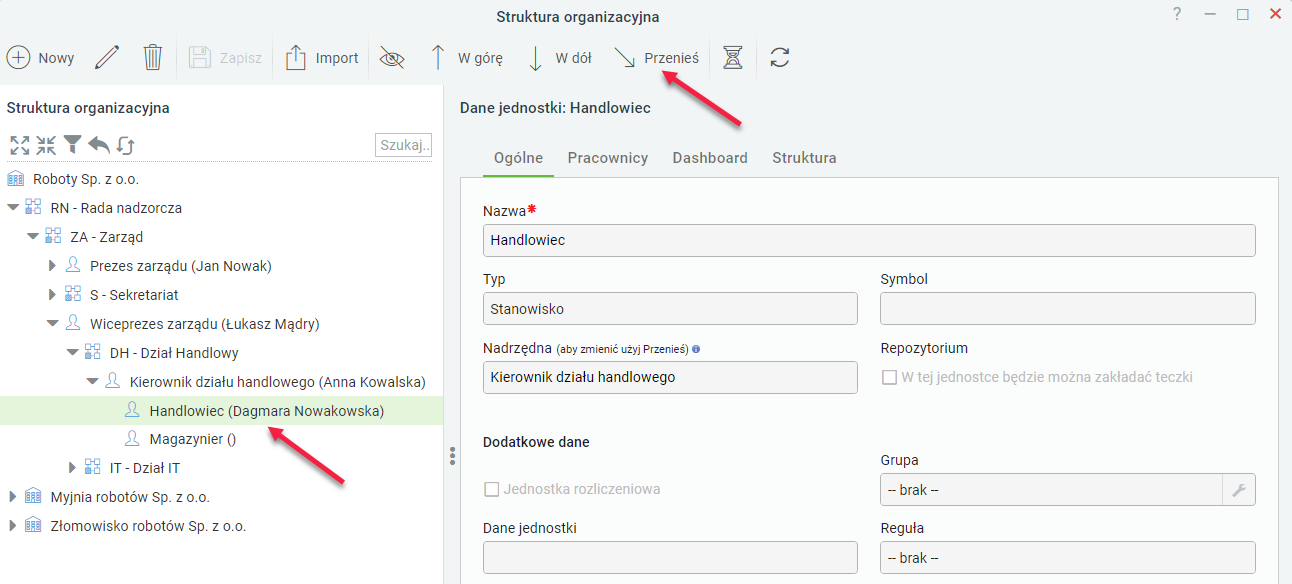Click the empty Symbol field
Image resolution: width=1292 pixels, height=584 pixels.
click(x=1068, y=309)
